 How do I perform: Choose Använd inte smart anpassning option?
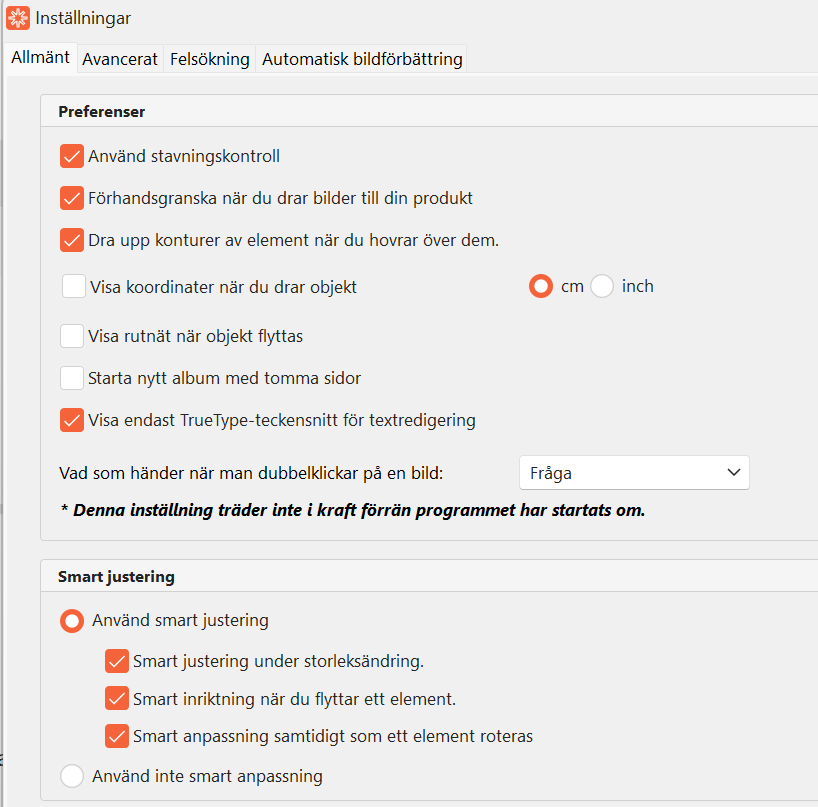71,775
